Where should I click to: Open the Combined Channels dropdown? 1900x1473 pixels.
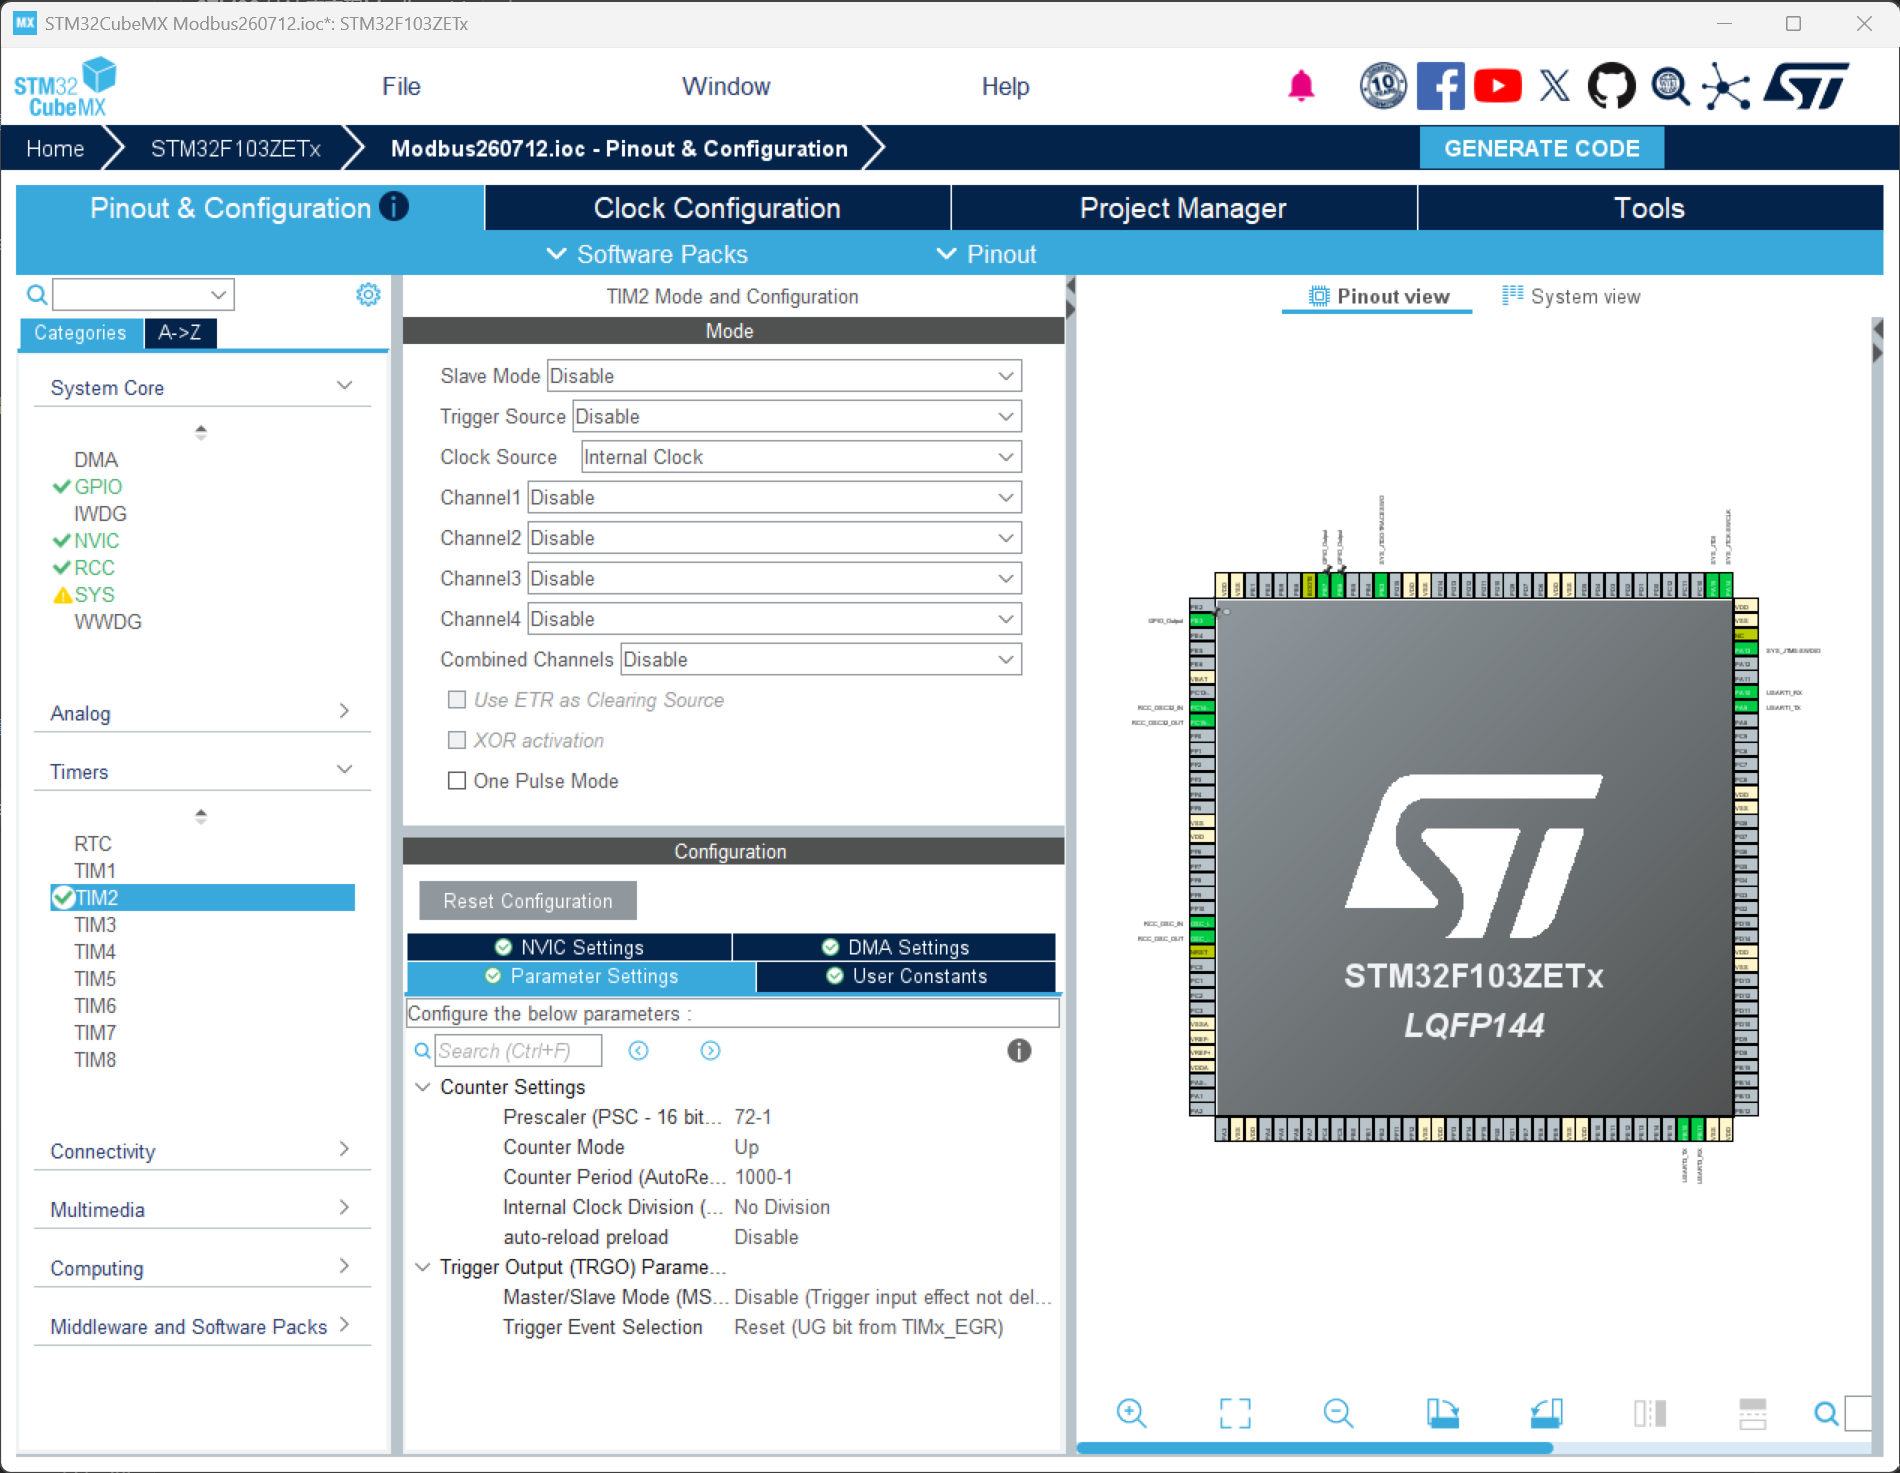pyautogui.click(x=821, y=660)
